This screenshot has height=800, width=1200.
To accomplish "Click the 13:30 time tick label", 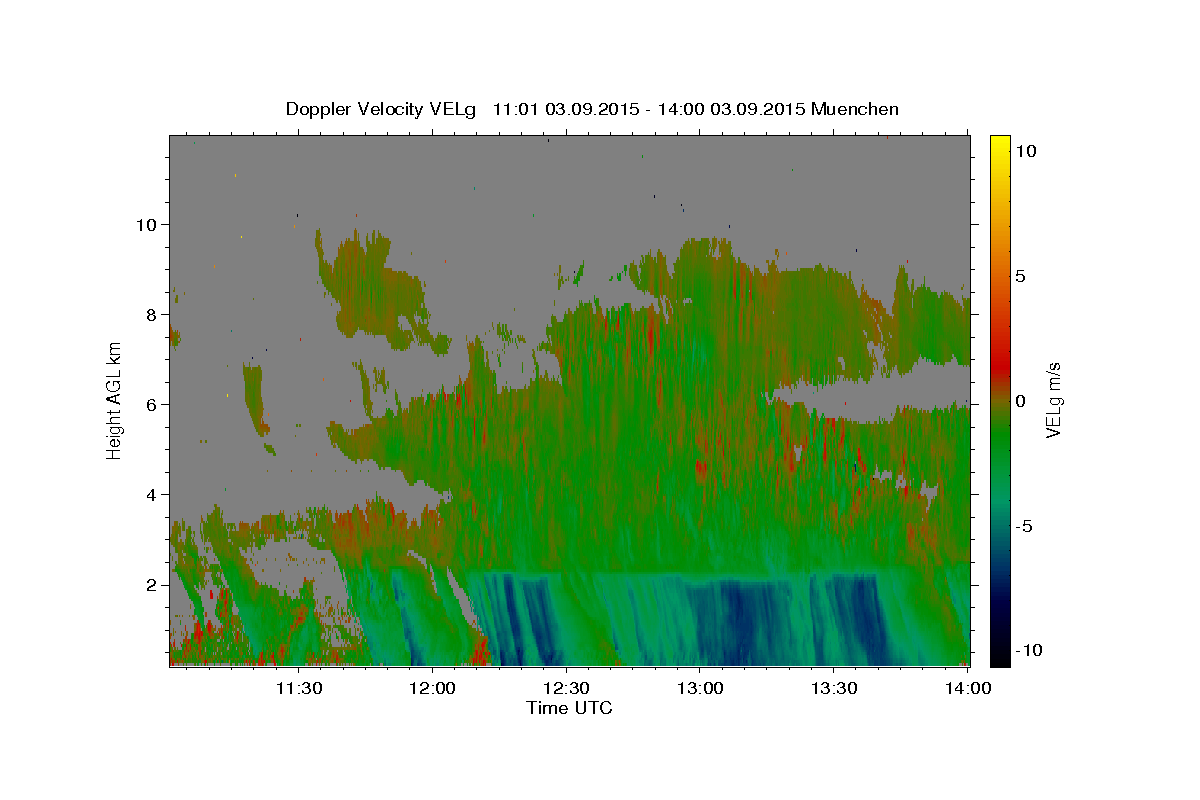I will point(834,688).
